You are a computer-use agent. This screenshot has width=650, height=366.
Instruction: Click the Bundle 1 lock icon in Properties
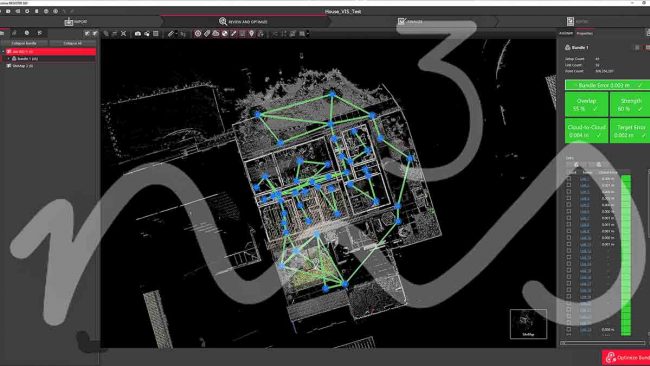click(x=568, y=48)
